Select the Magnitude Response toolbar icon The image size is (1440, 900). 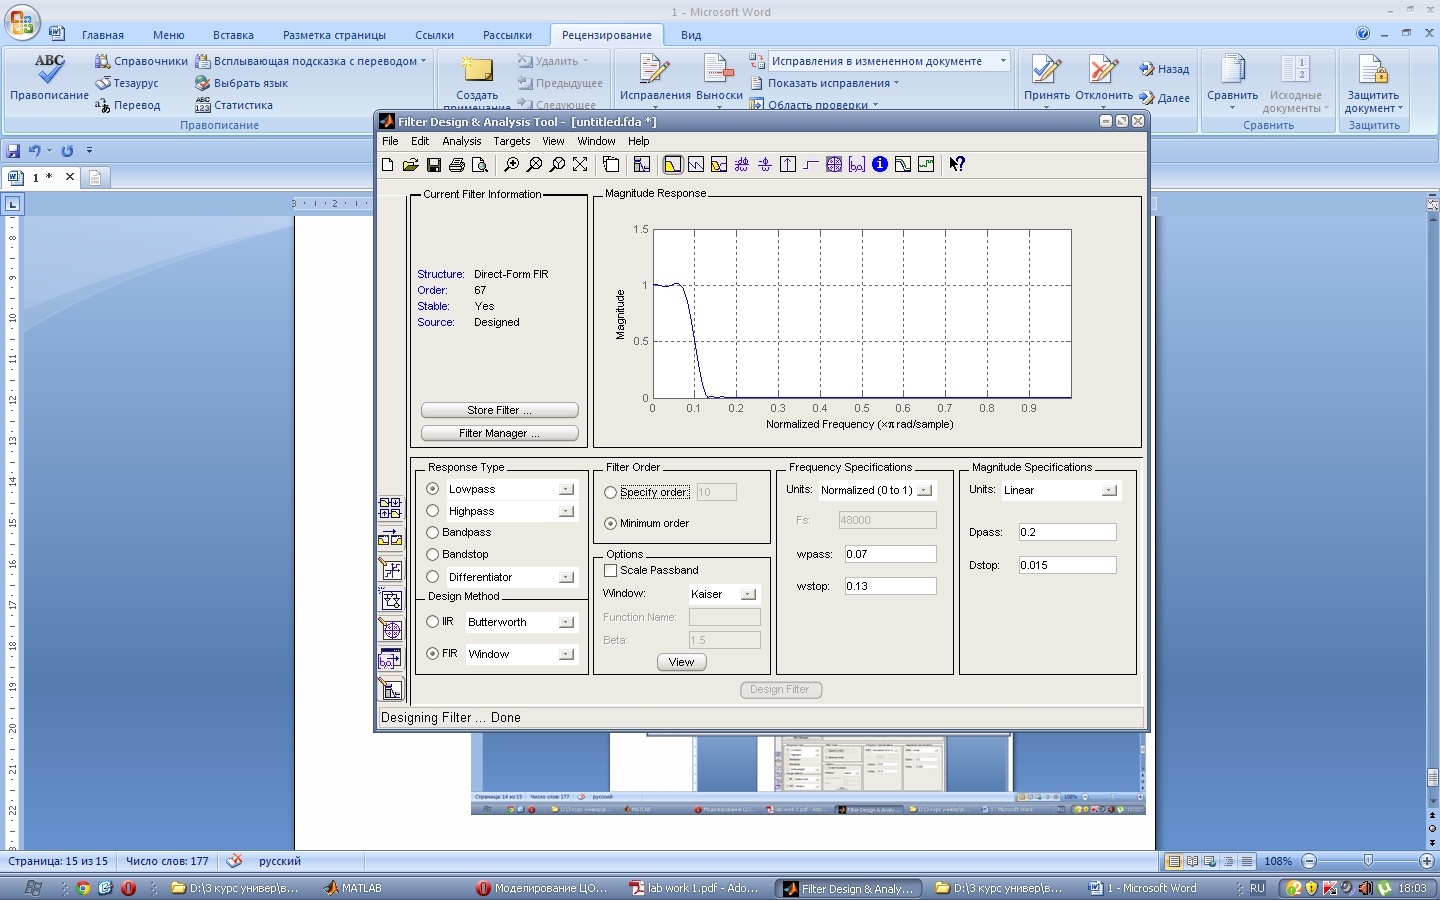(x=673, y=165)
